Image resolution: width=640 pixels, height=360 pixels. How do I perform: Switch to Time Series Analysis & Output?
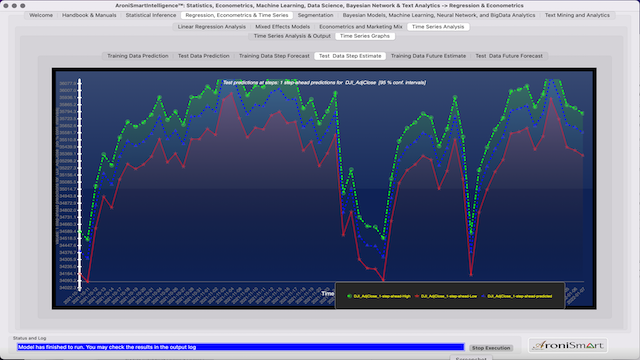[292, 36]
